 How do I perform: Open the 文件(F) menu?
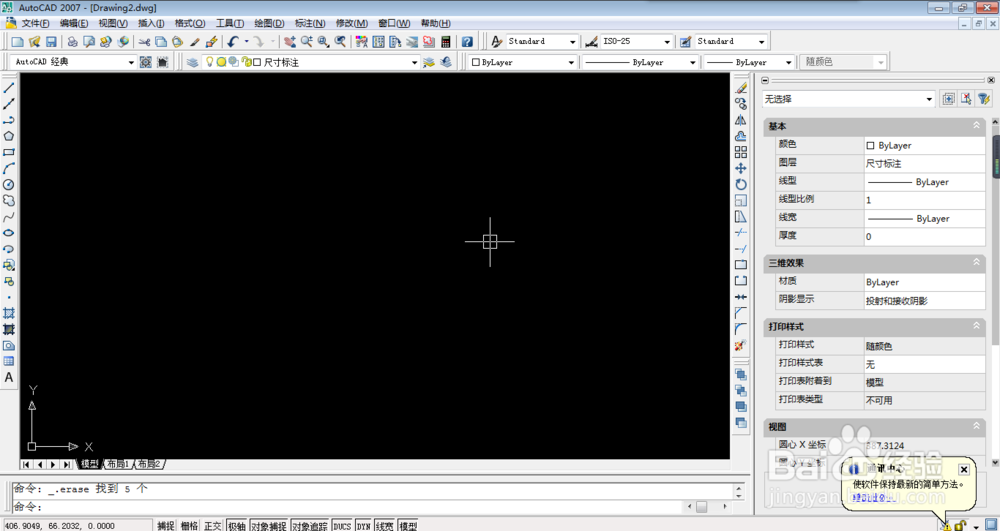35,23
